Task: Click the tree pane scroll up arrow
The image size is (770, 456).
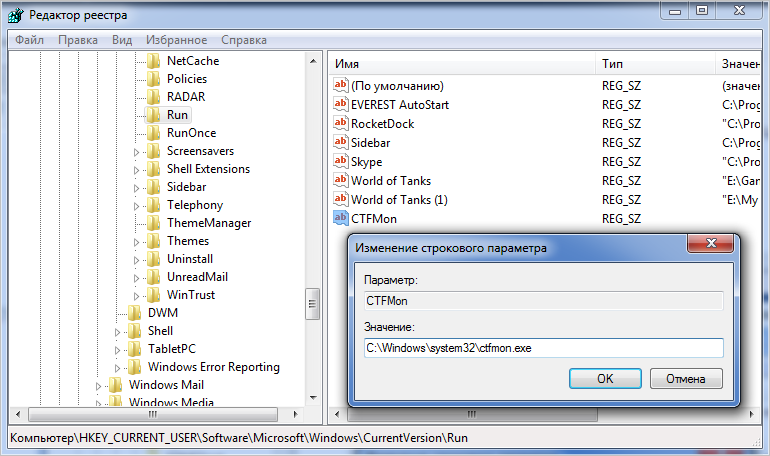Action: click(313, 61)
